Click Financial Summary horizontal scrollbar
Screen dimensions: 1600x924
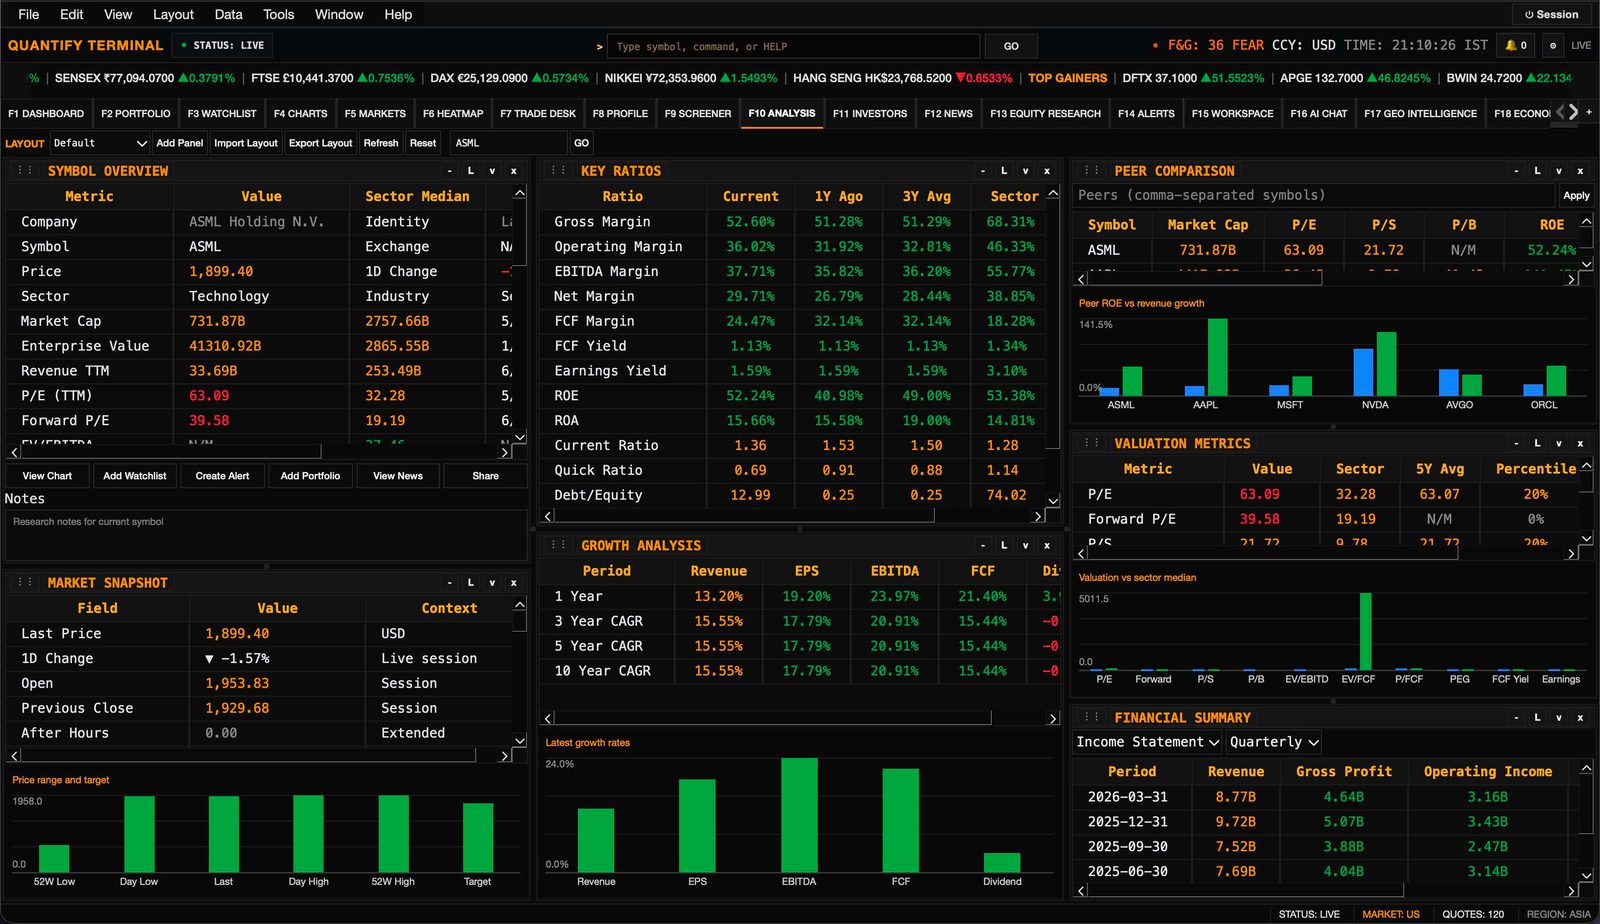click(x=1245, y=890)
